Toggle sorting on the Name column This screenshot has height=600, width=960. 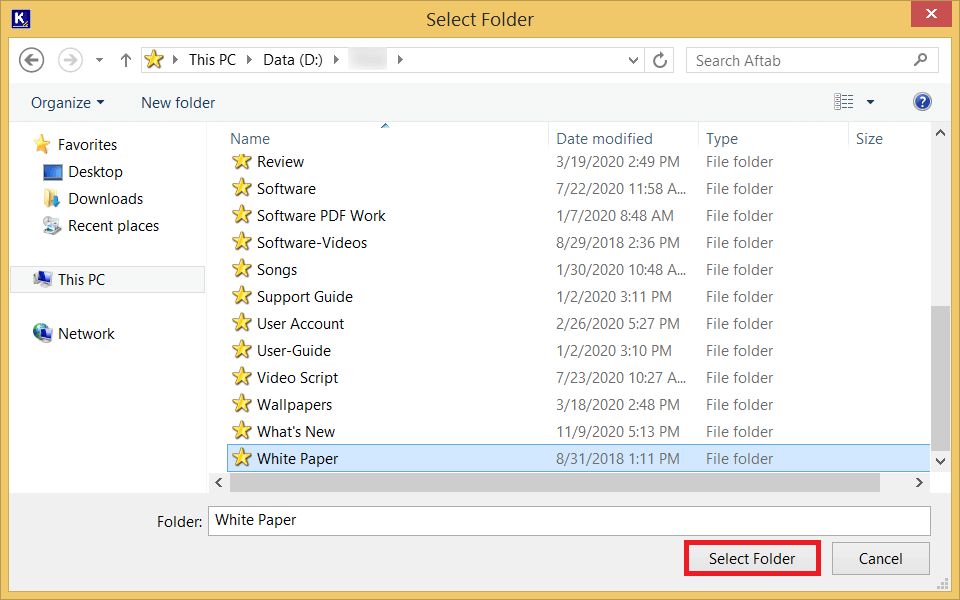(249, 138)
